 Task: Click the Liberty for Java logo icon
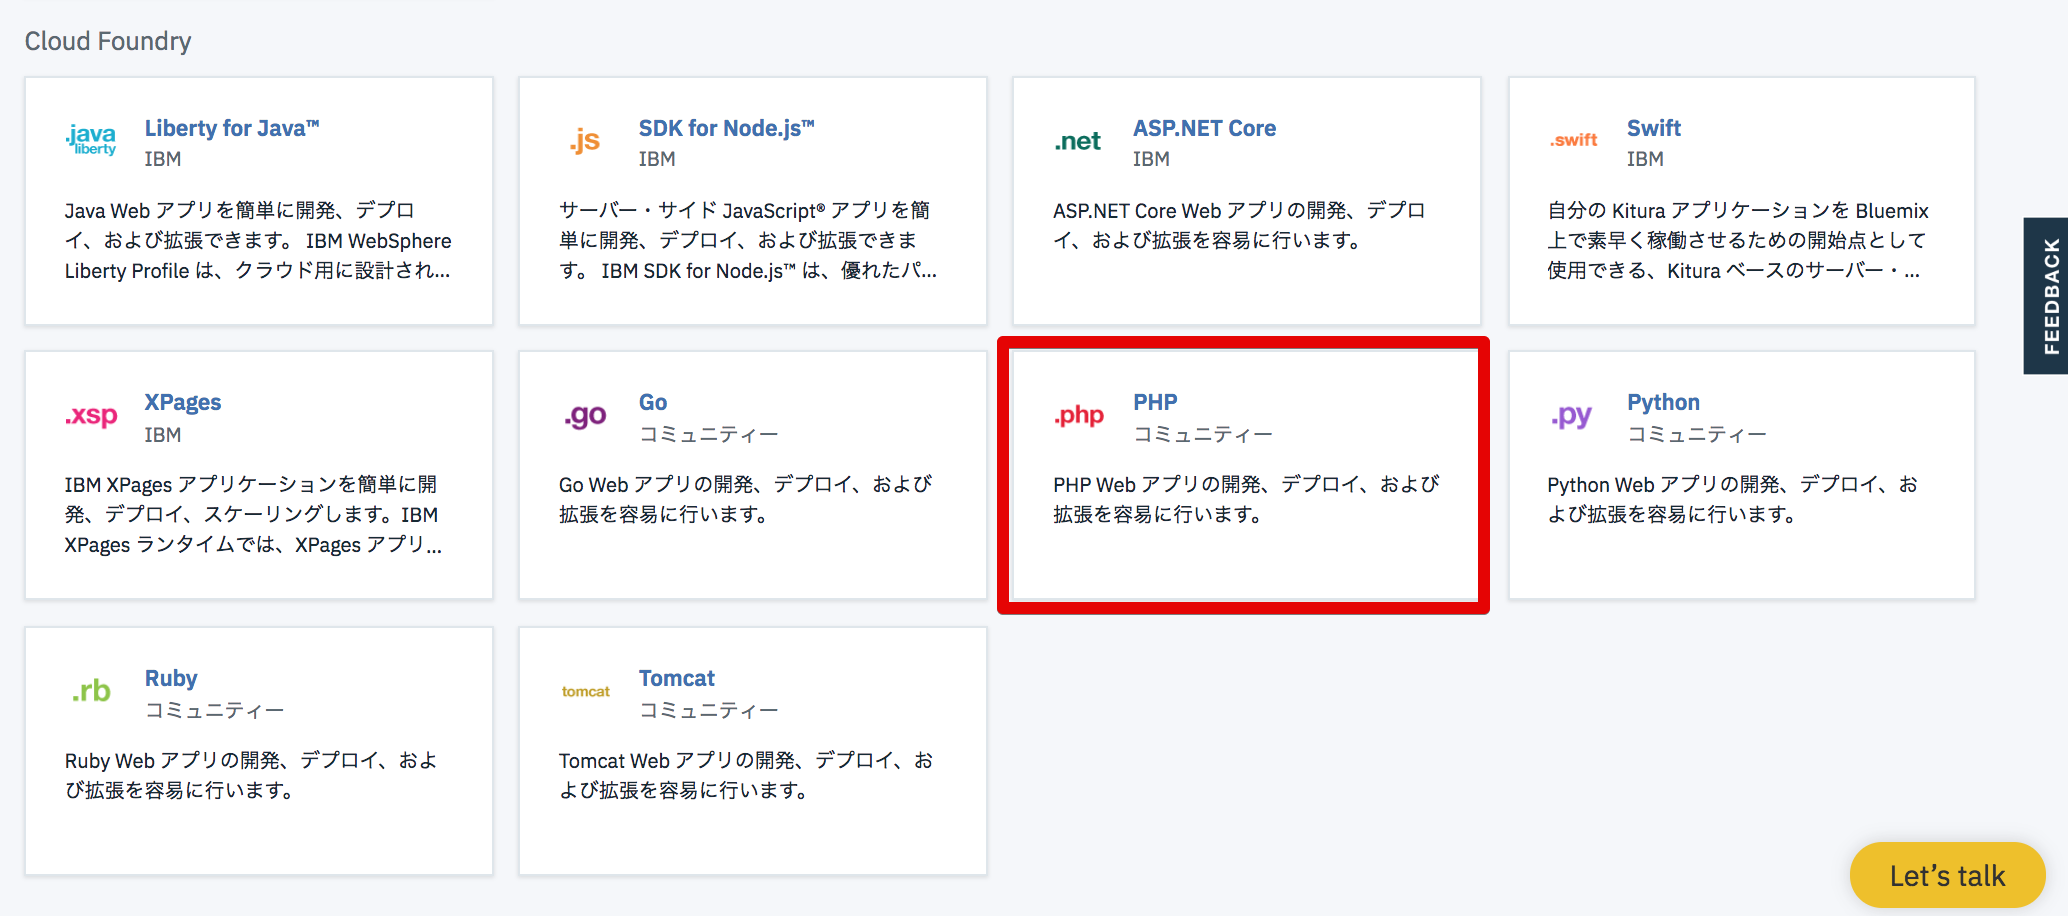point(91,140)
